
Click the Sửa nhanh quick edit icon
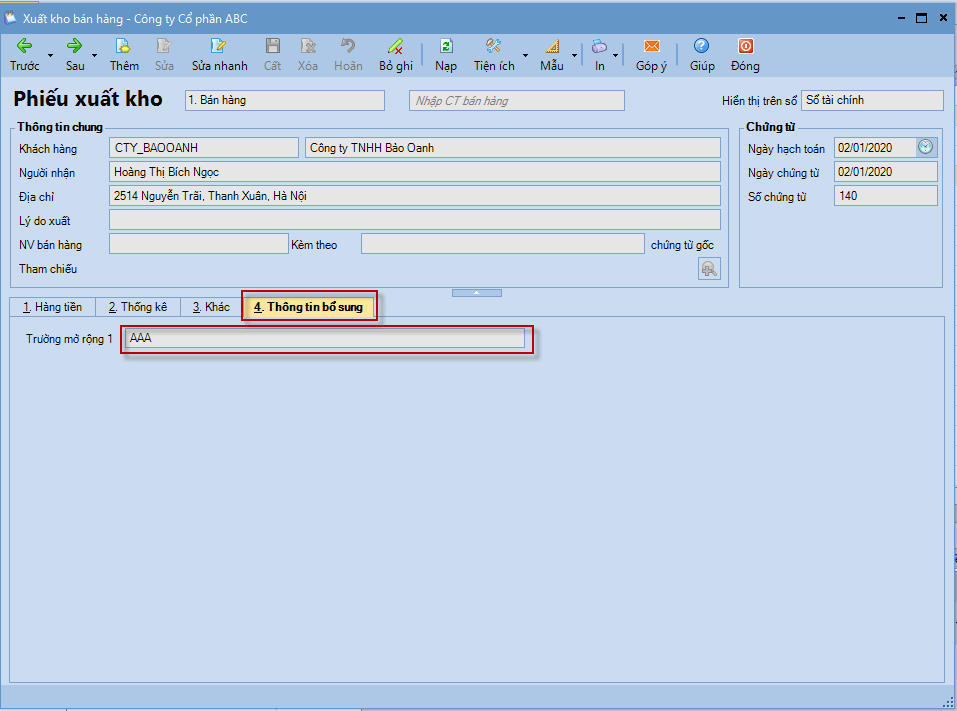coord(219,46)
